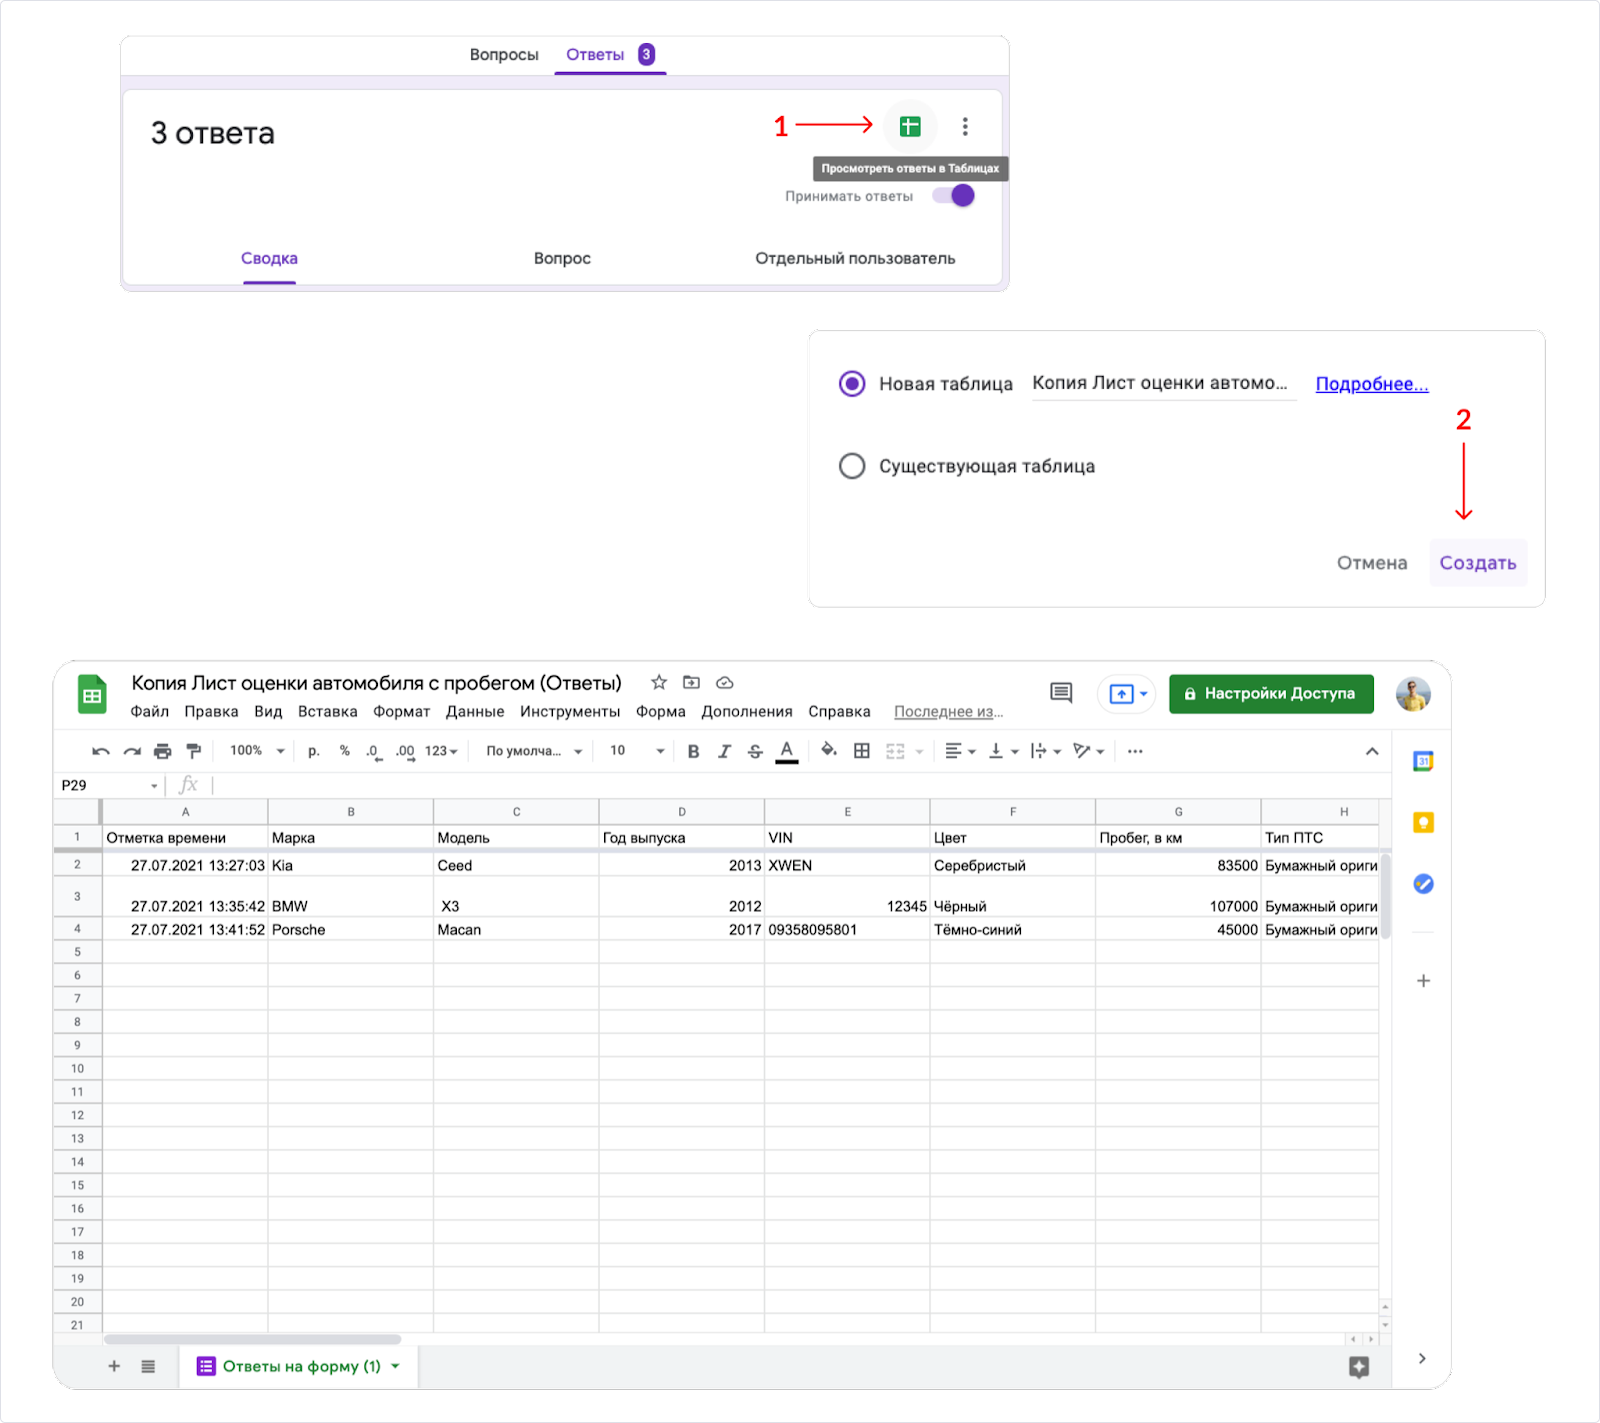Click the strikethrough toolbar icon

[755, 751]
